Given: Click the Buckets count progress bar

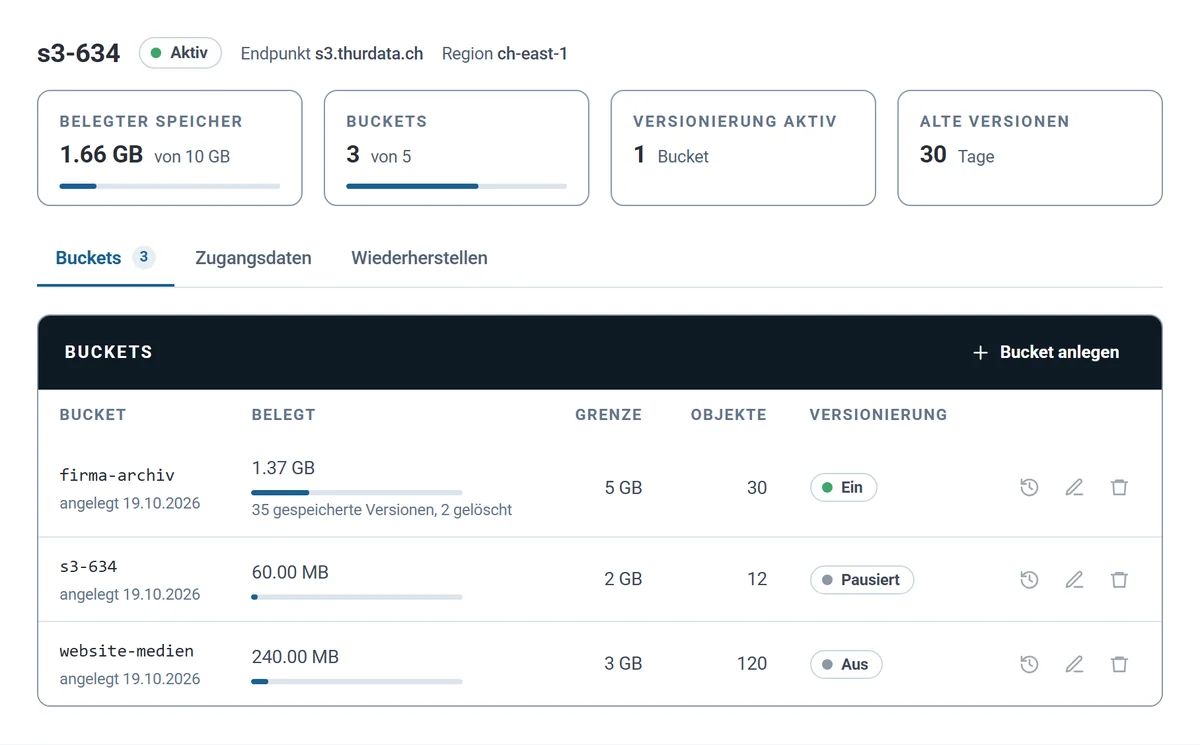Looking at the screenshot, I should (x=456, y=186).
